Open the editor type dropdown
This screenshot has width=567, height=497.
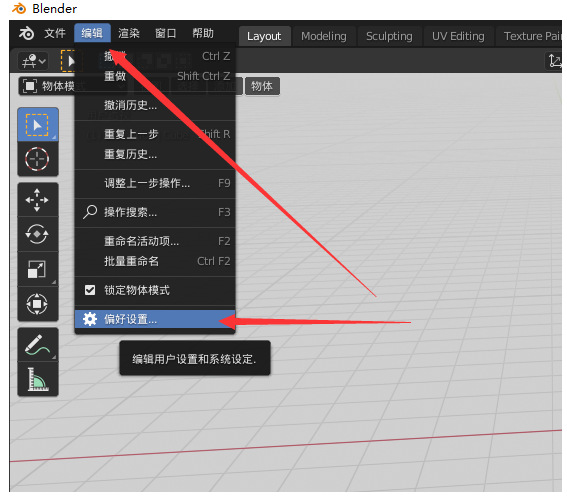[x=33, y=61]
